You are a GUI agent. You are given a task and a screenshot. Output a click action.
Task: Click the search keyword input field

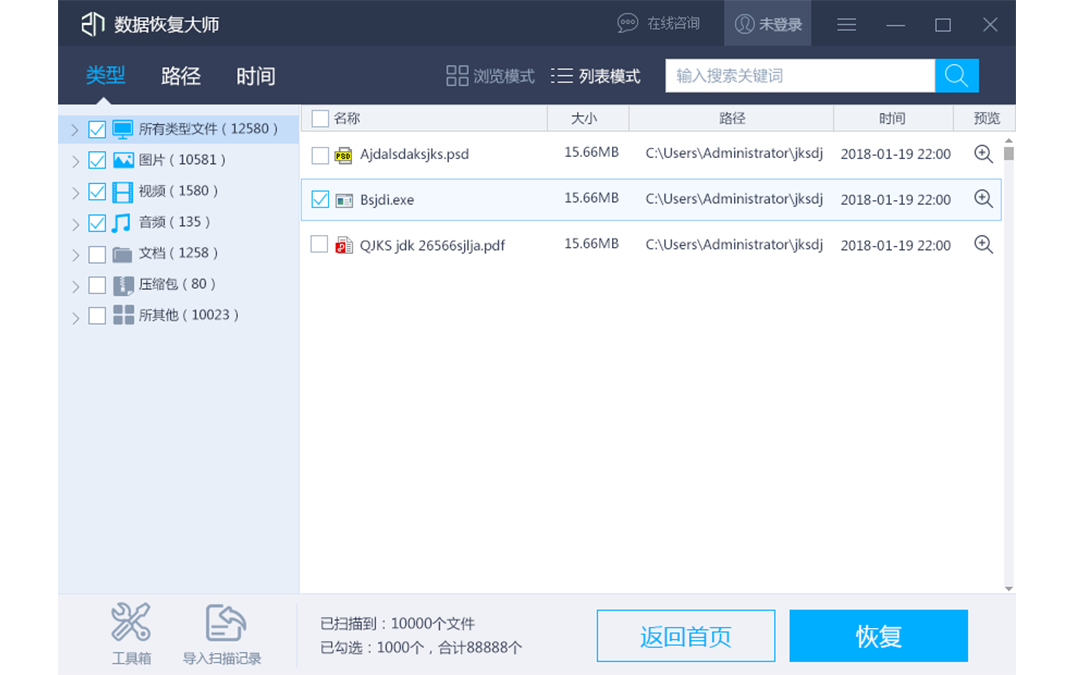tap(800, 75)
